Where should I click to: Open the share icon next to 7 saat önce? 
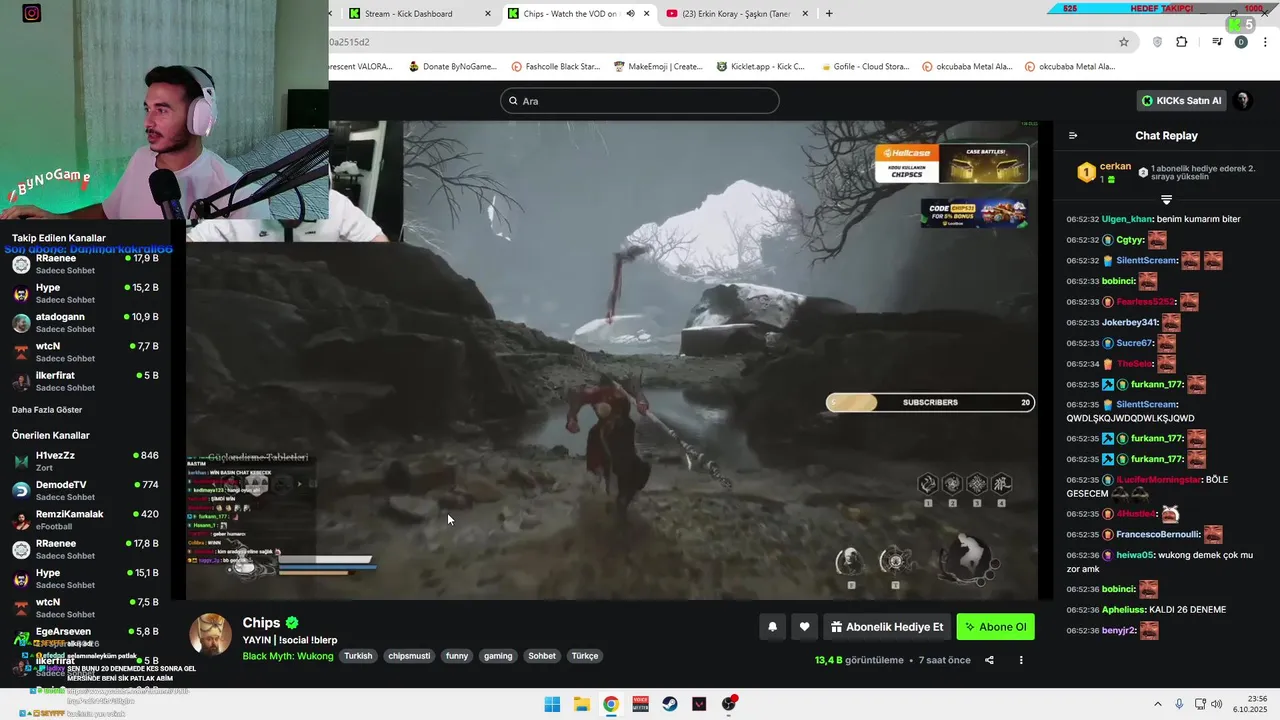[989, 660]
